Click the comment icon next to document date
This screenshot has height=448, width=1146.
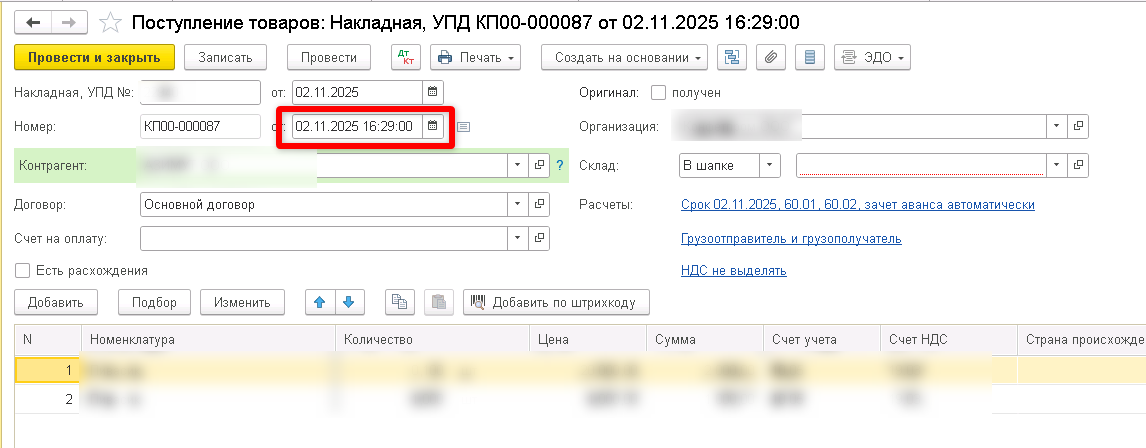click(463, 127)
